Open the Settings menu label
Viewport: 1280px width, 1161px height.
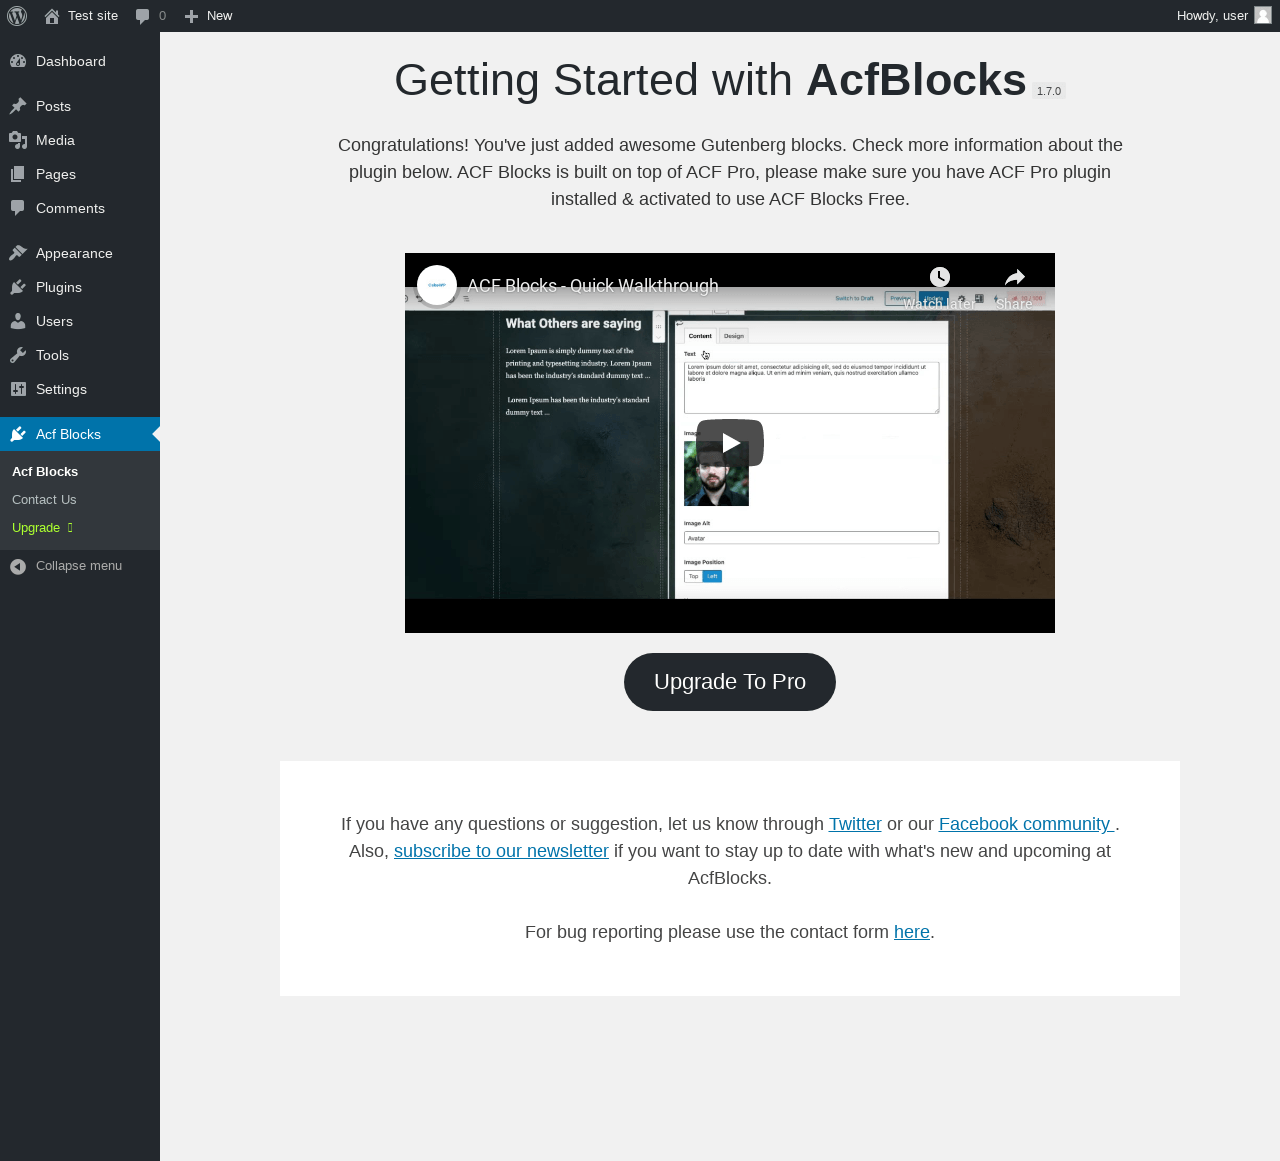click(x=61, y=389)
